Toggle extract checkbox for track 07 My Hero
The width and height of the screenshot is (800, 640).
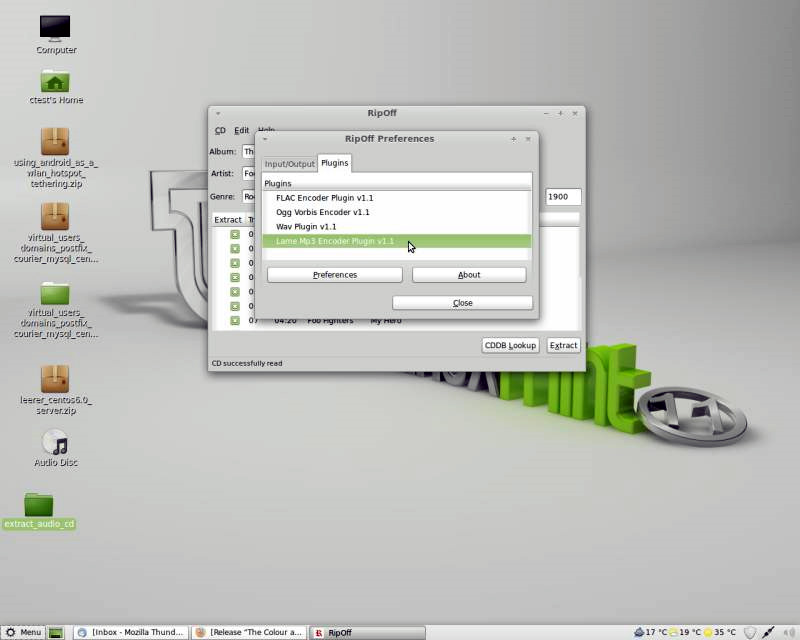coord(235,320)
